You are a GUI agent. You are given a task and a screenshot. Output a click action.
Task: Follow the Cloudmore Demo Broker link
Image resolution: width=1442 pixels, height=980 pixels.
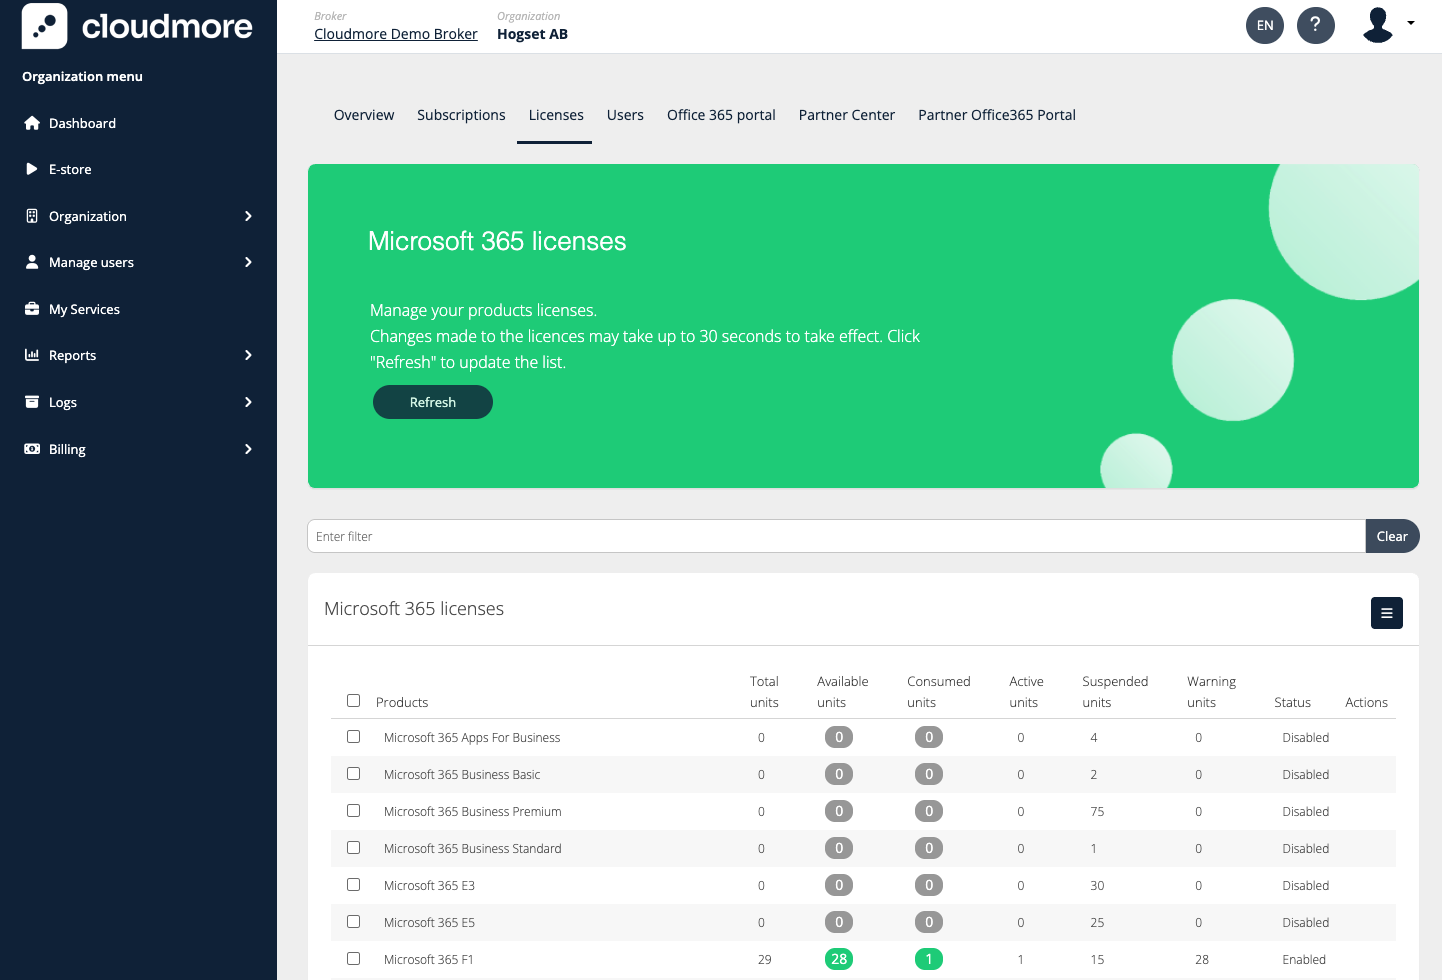click(395, 34)
